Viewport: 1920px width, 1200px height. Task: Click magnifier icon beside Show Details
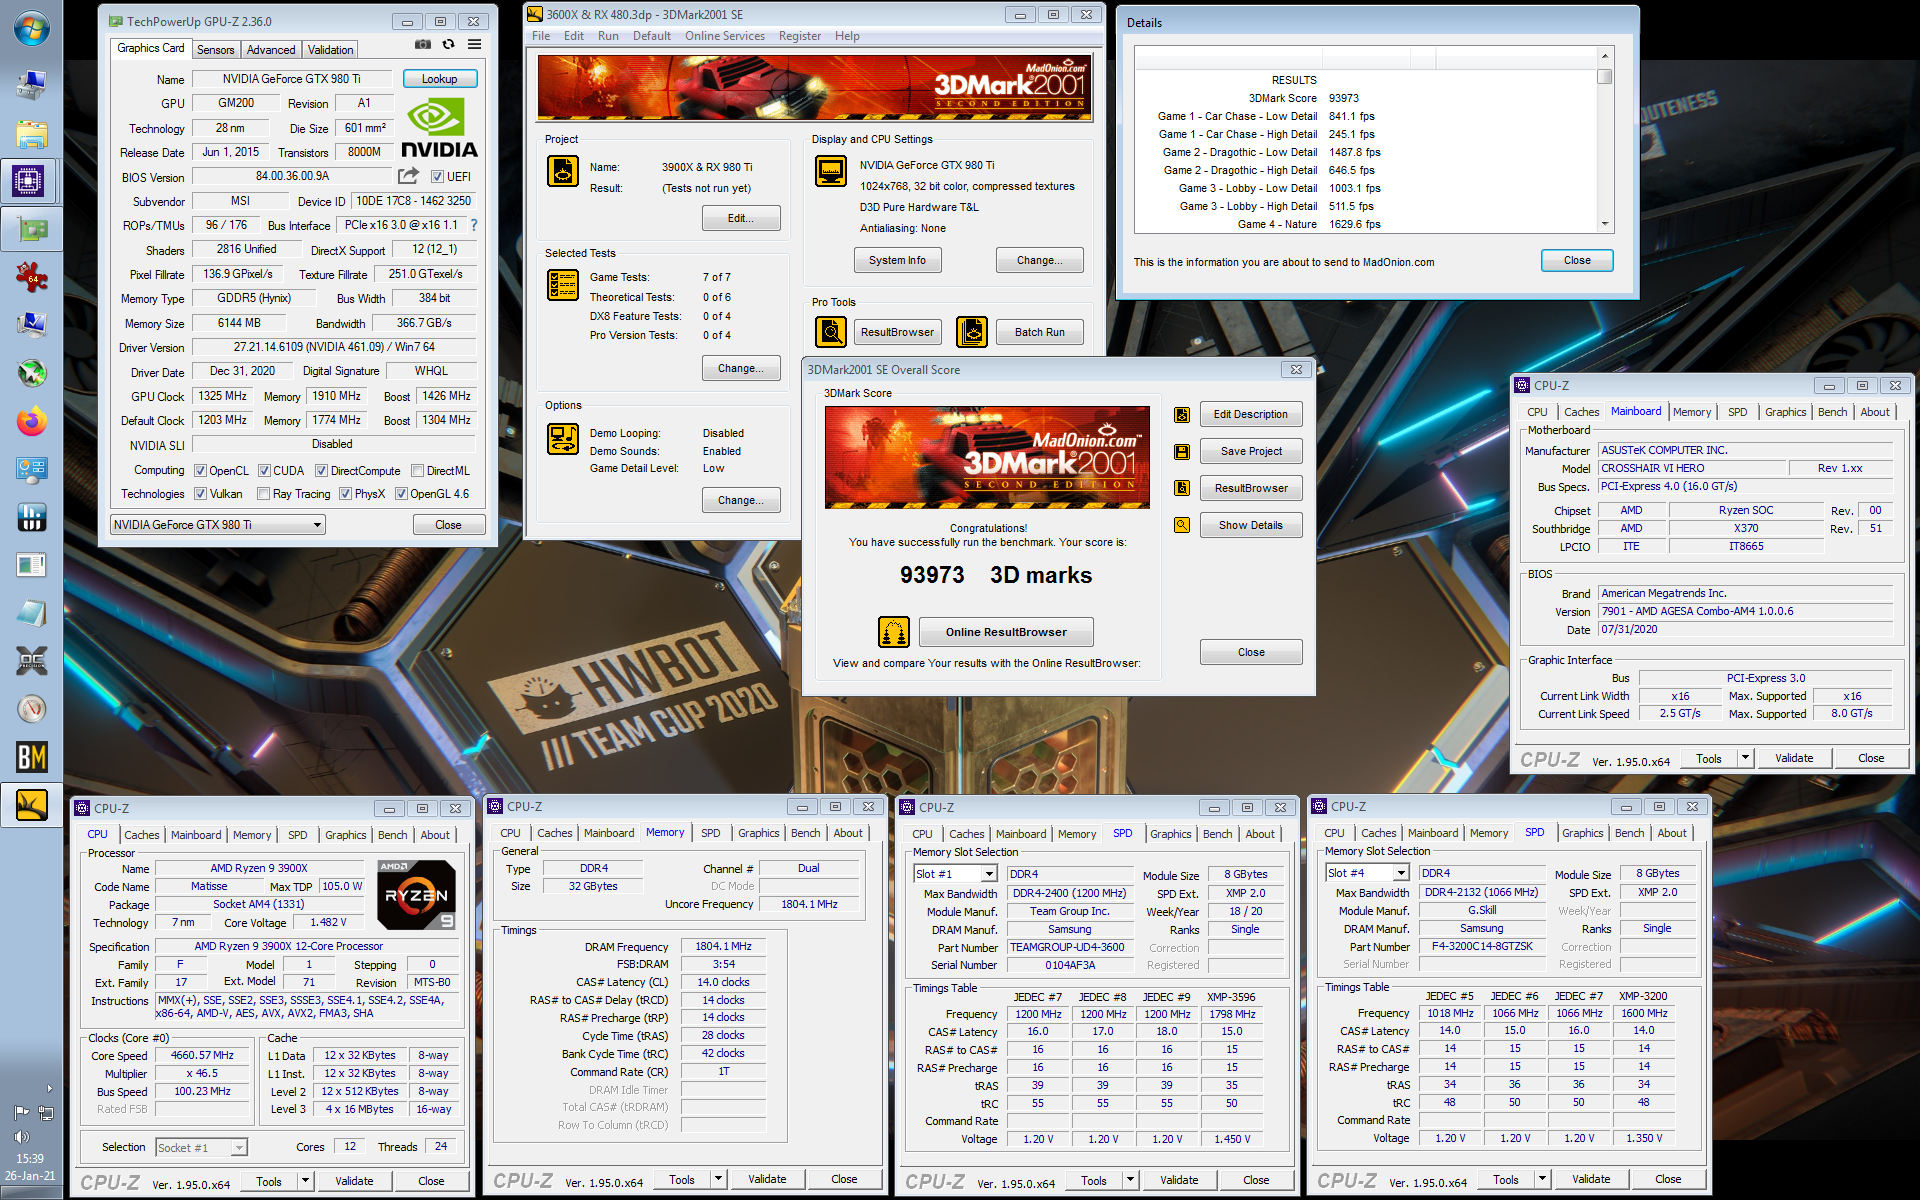[x=1182, y=525]
